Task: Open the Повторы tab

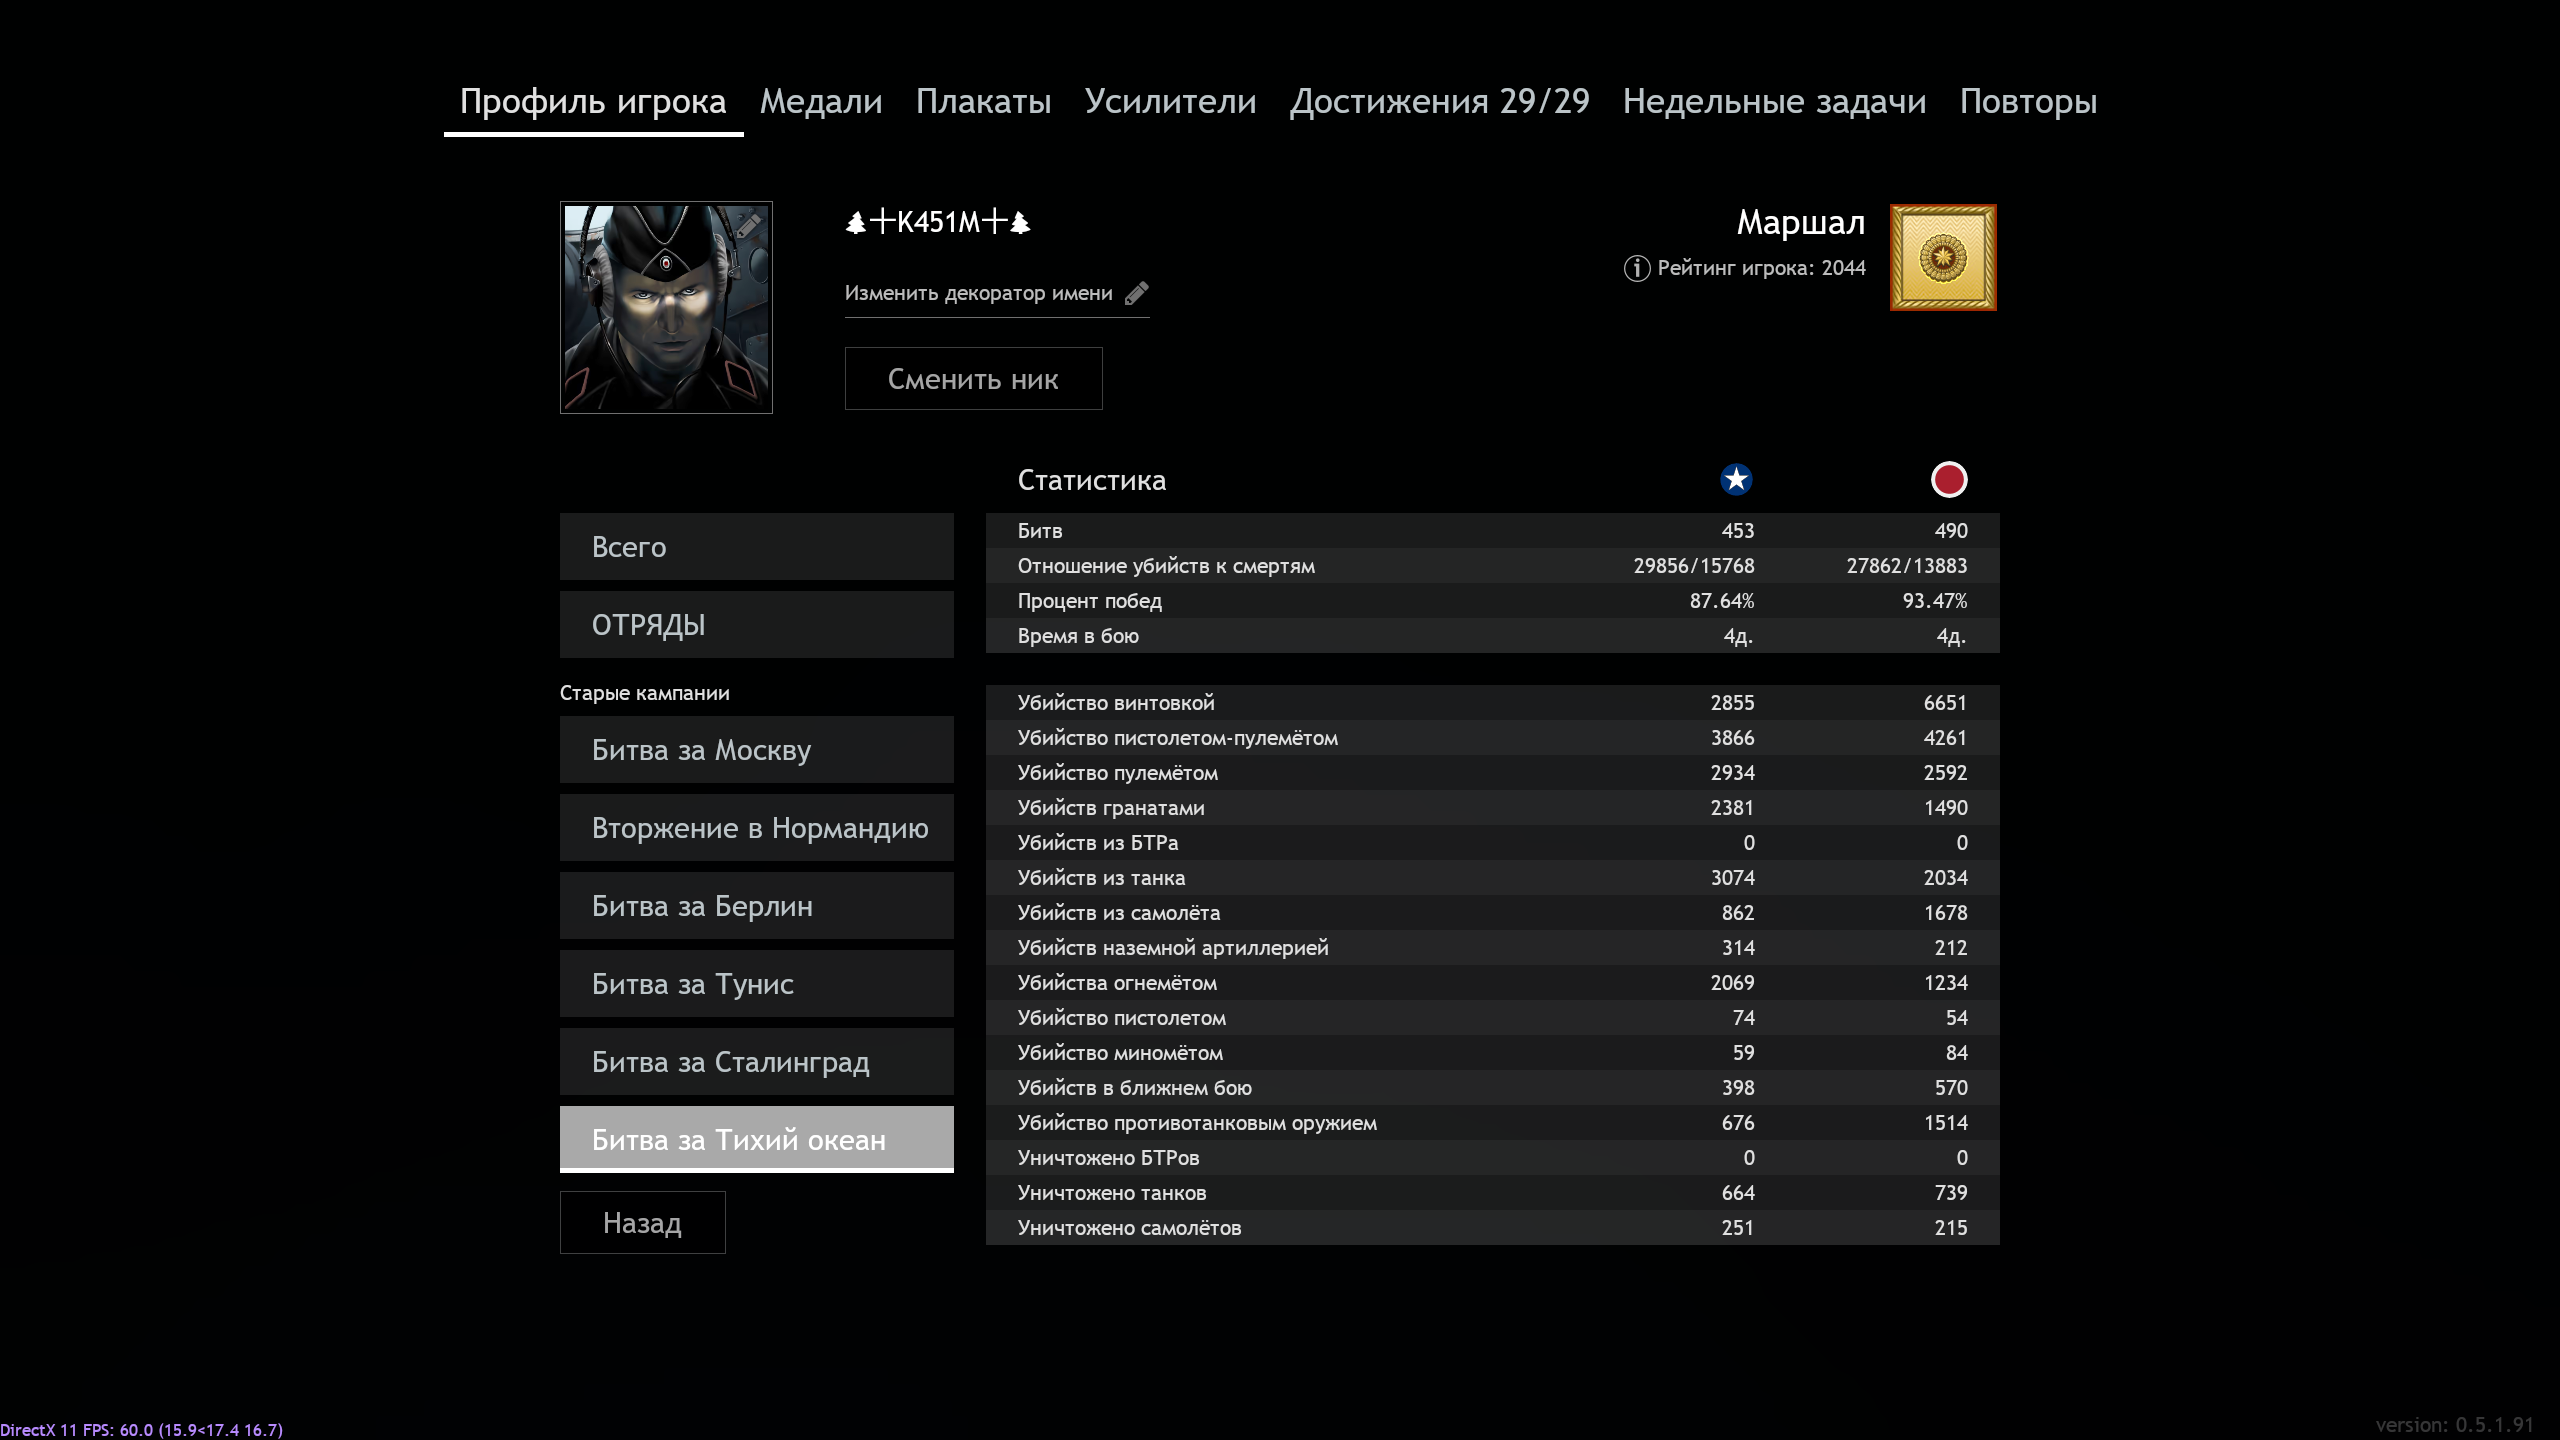Action: tap(2028, 102)
